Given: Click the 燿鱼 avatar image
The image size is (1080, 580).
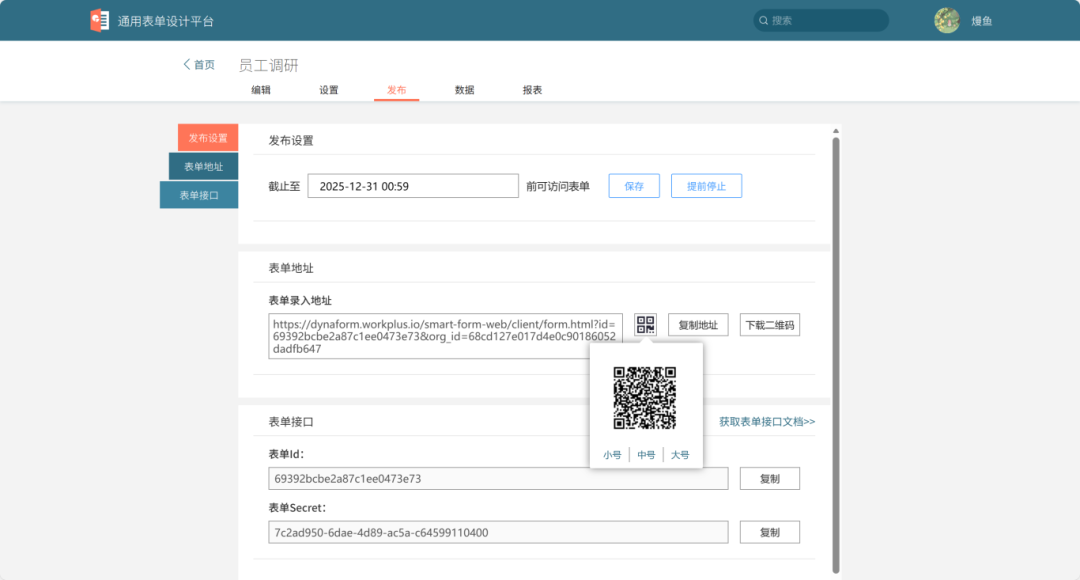Looking at the screenshot, I should 946,20.
